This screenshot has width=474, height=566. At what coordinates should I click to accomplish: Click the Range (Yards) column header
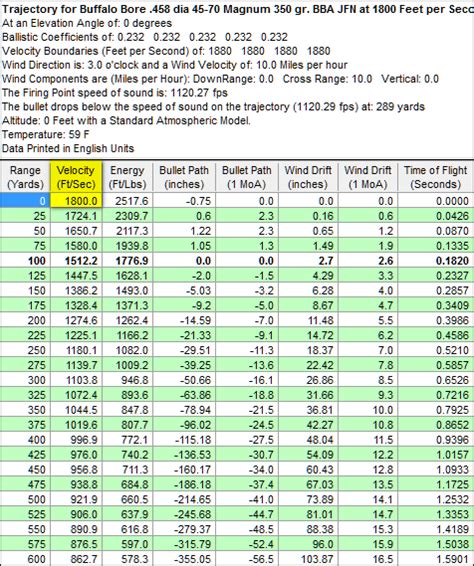25,177
